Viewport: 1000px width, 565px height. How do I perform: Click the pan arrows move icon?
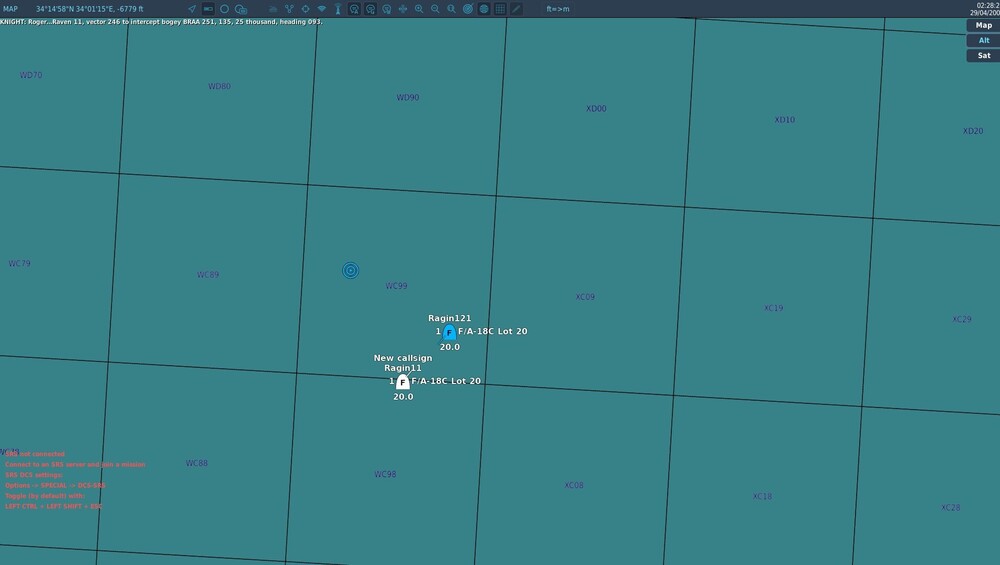click(403, 9)
